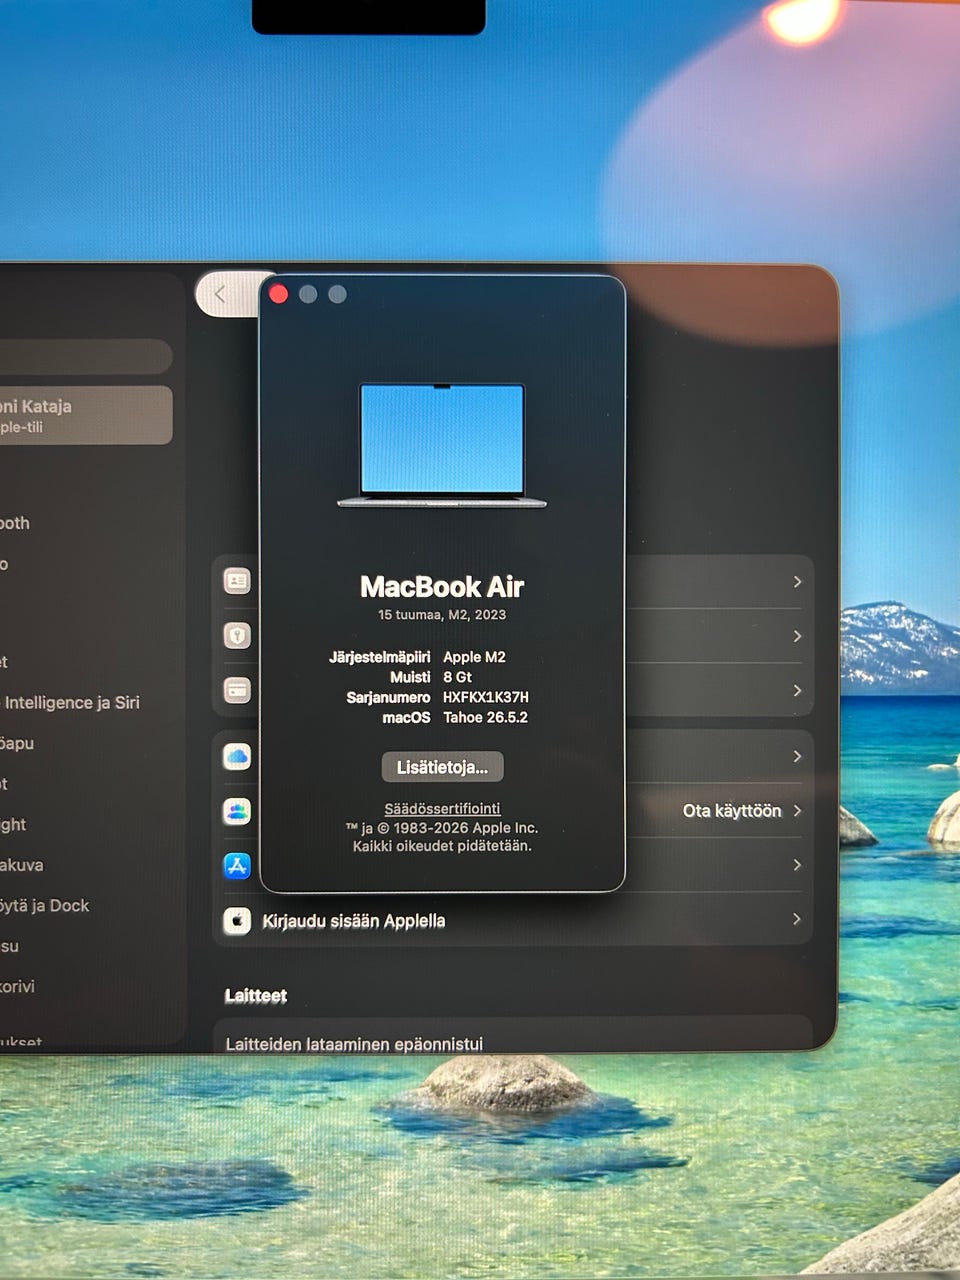Close the MacBook Air about window
The width and height of the screenshot is (960, 1280).
tap(279, 294)
